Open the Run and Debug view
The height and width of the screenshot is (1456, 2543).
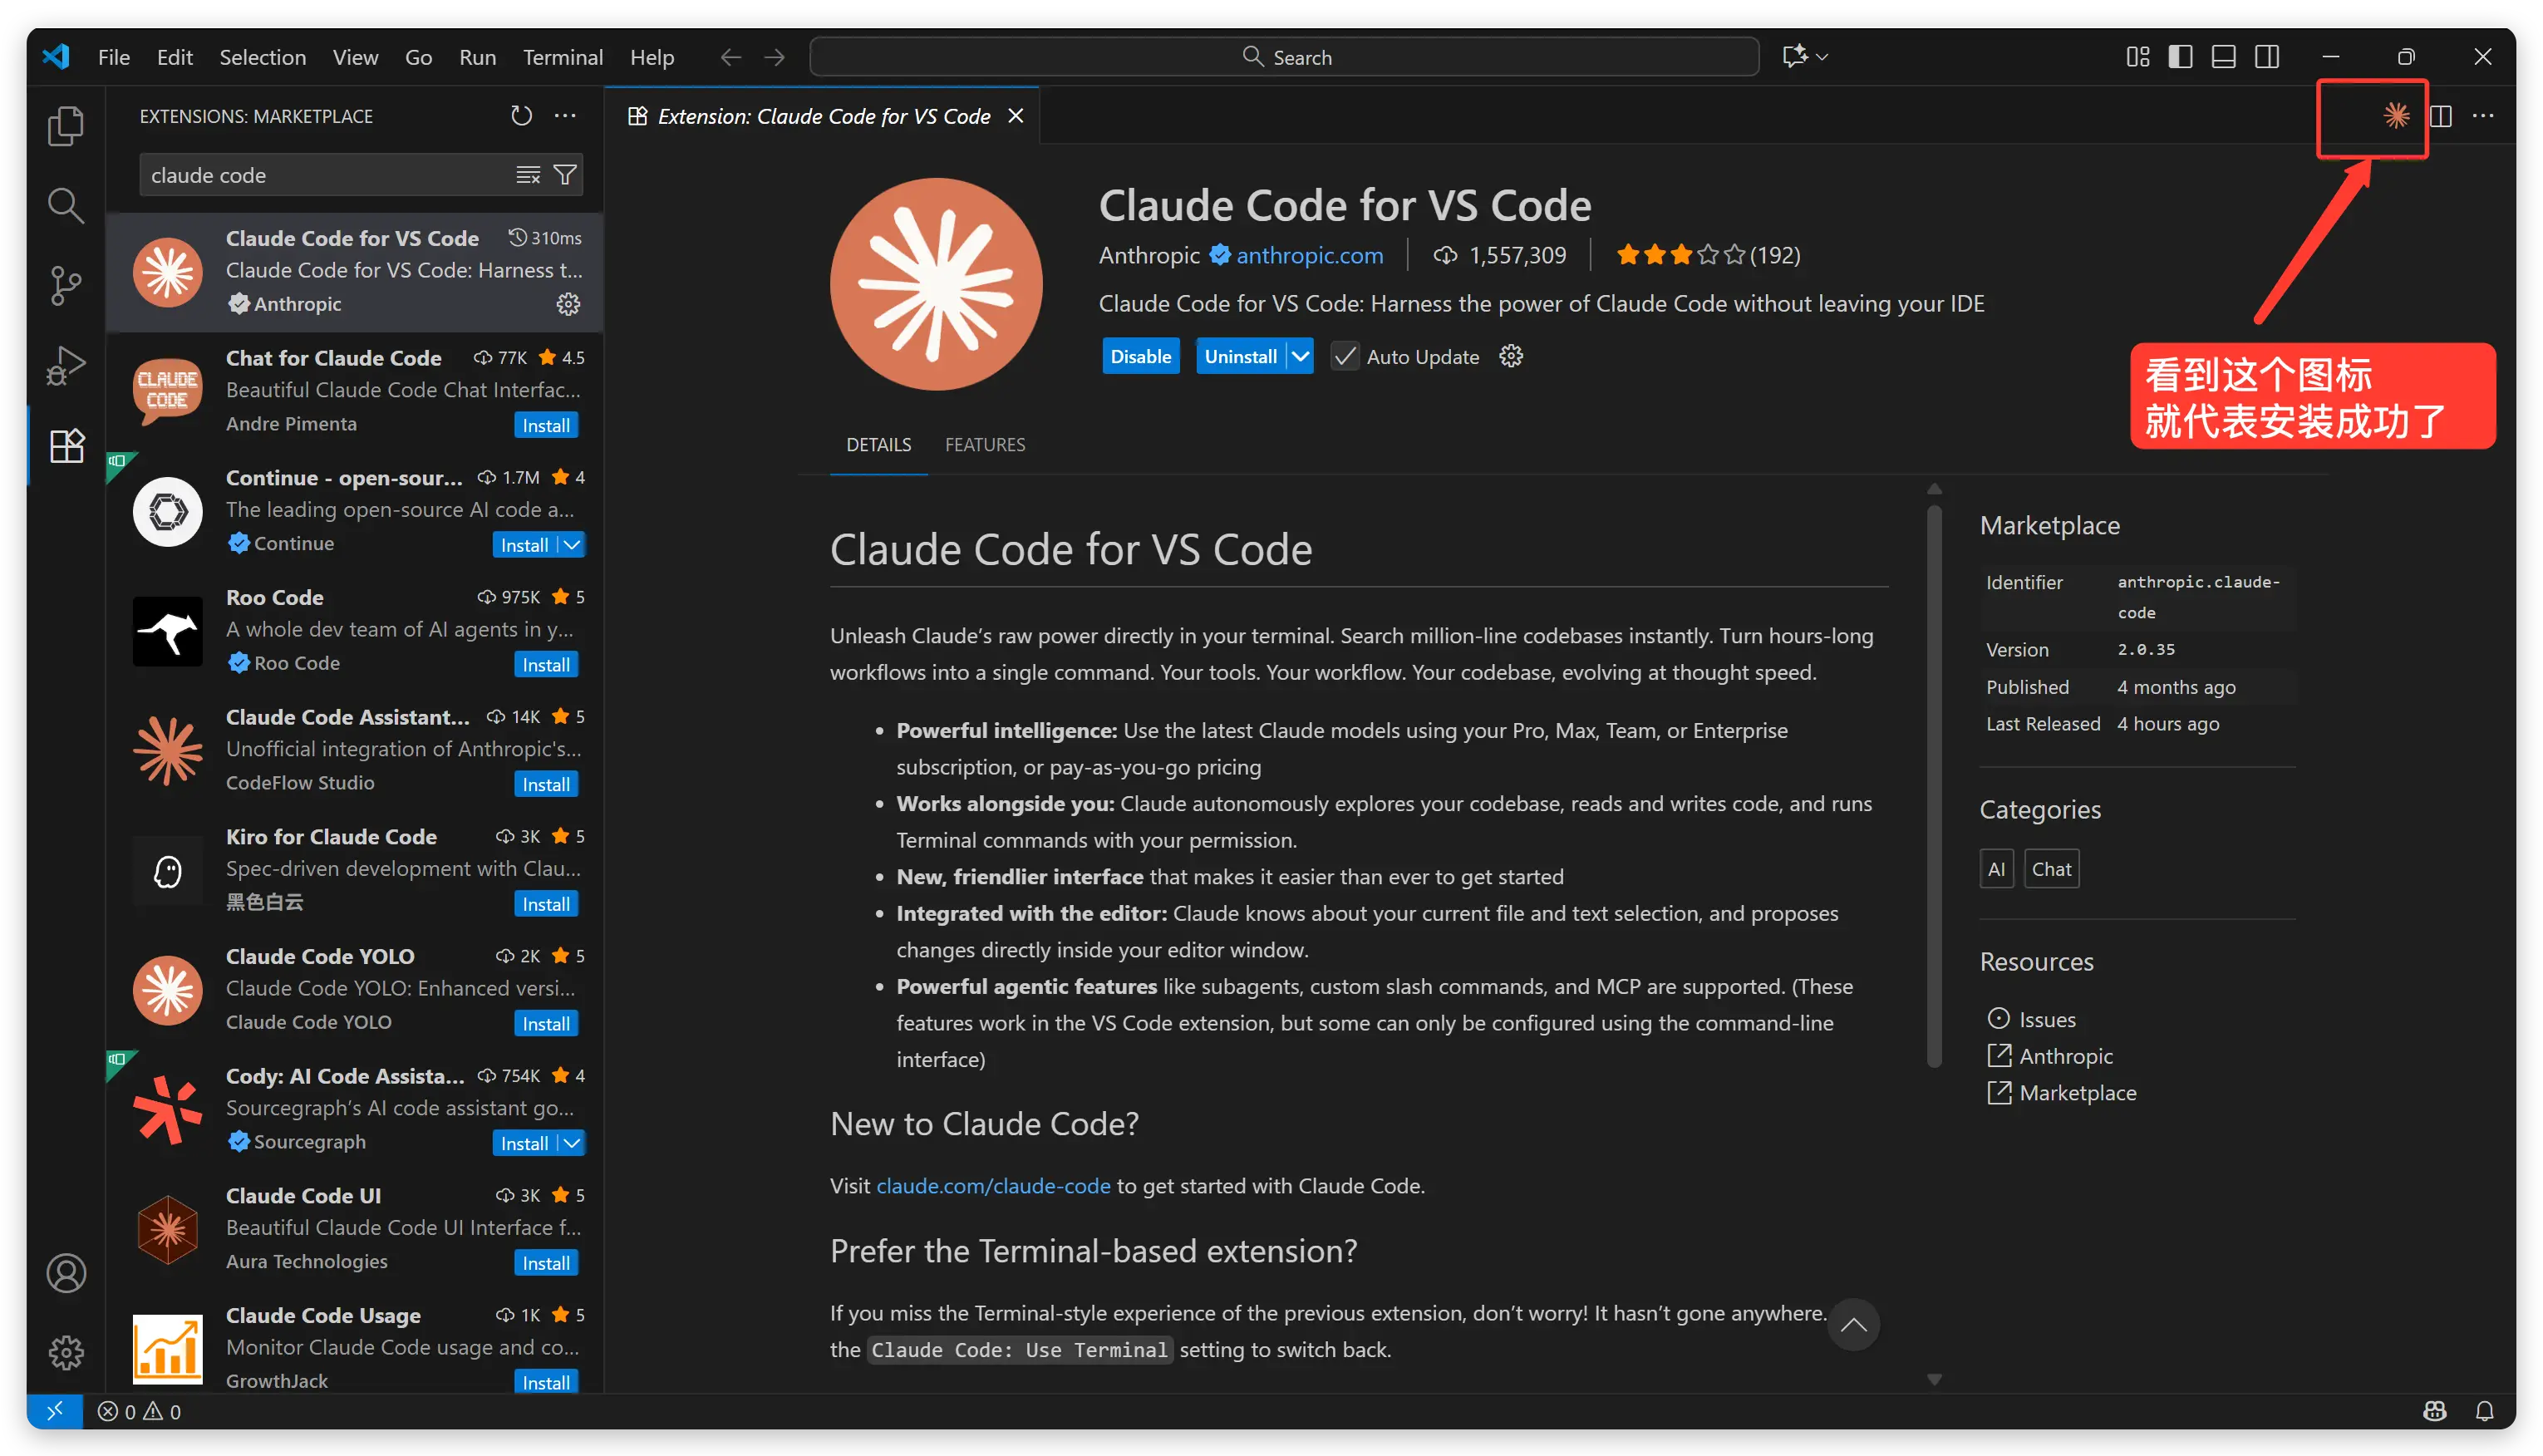click(66, 365)
